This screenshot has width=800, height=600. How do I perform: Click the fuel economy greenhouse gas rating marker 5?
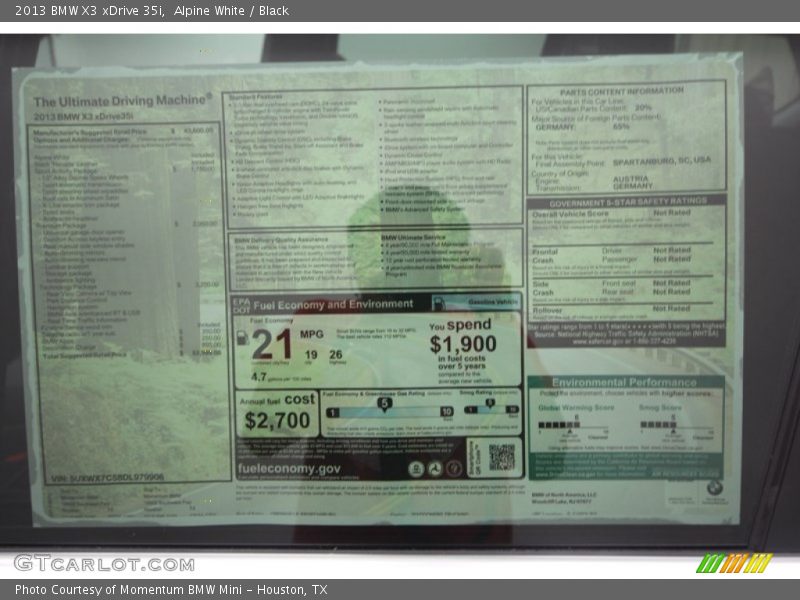tap(384, 404)
